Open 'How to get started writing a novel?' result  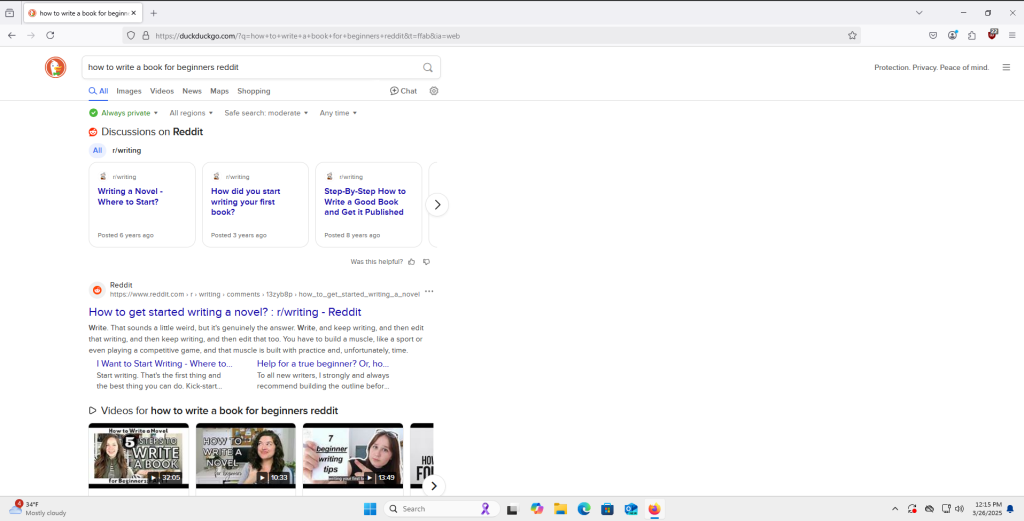225,312
